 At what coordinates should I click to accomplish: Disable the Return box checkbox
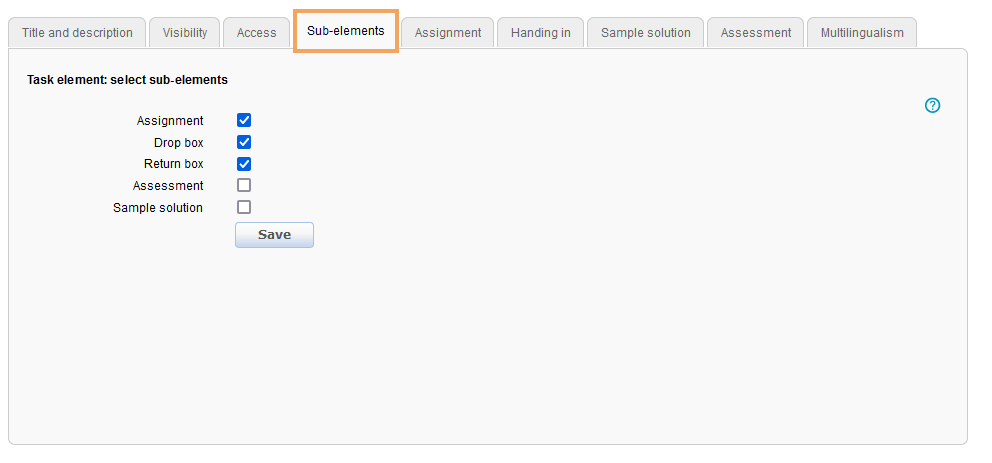pos(244,164)
